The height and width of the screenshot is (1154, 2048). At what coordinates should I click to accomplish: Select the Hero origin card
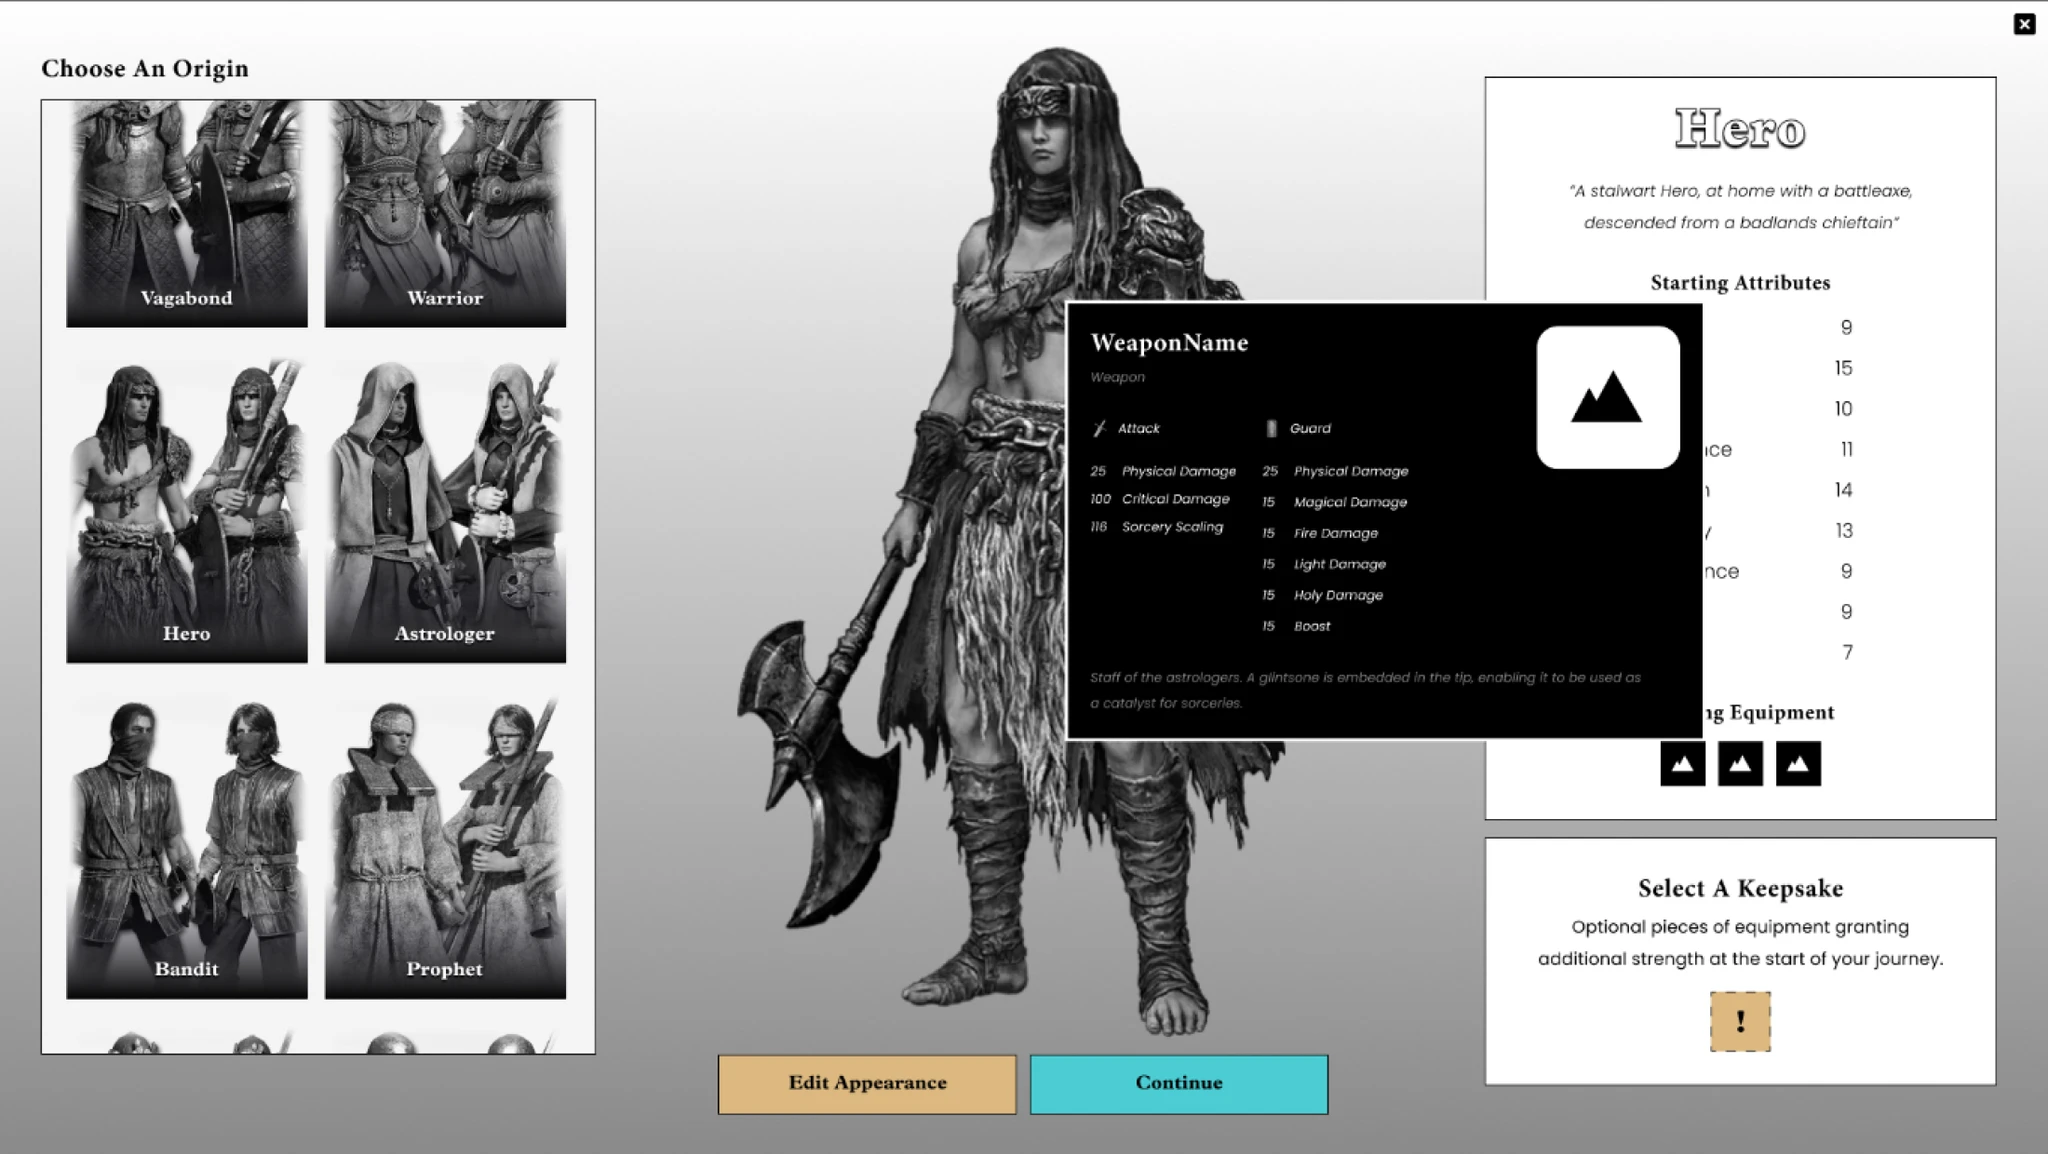pyautogui.click(x=187, y=510)
